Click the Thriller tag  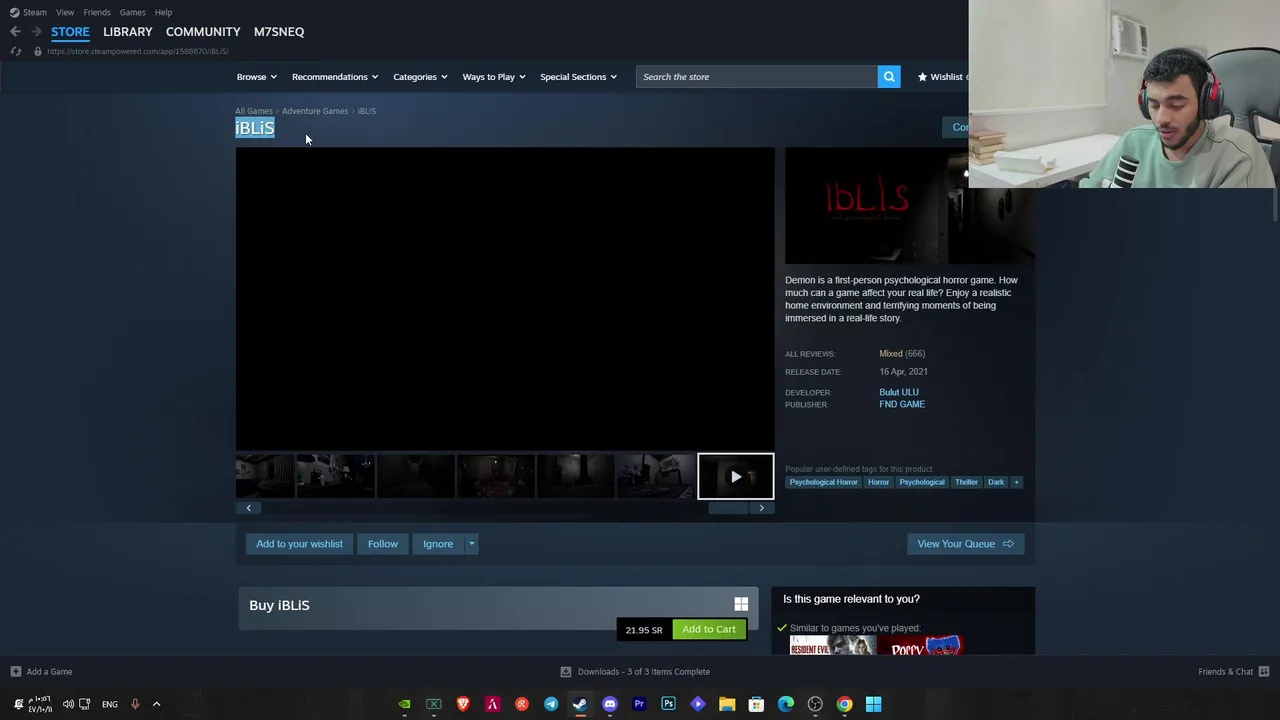pos(966,482)
